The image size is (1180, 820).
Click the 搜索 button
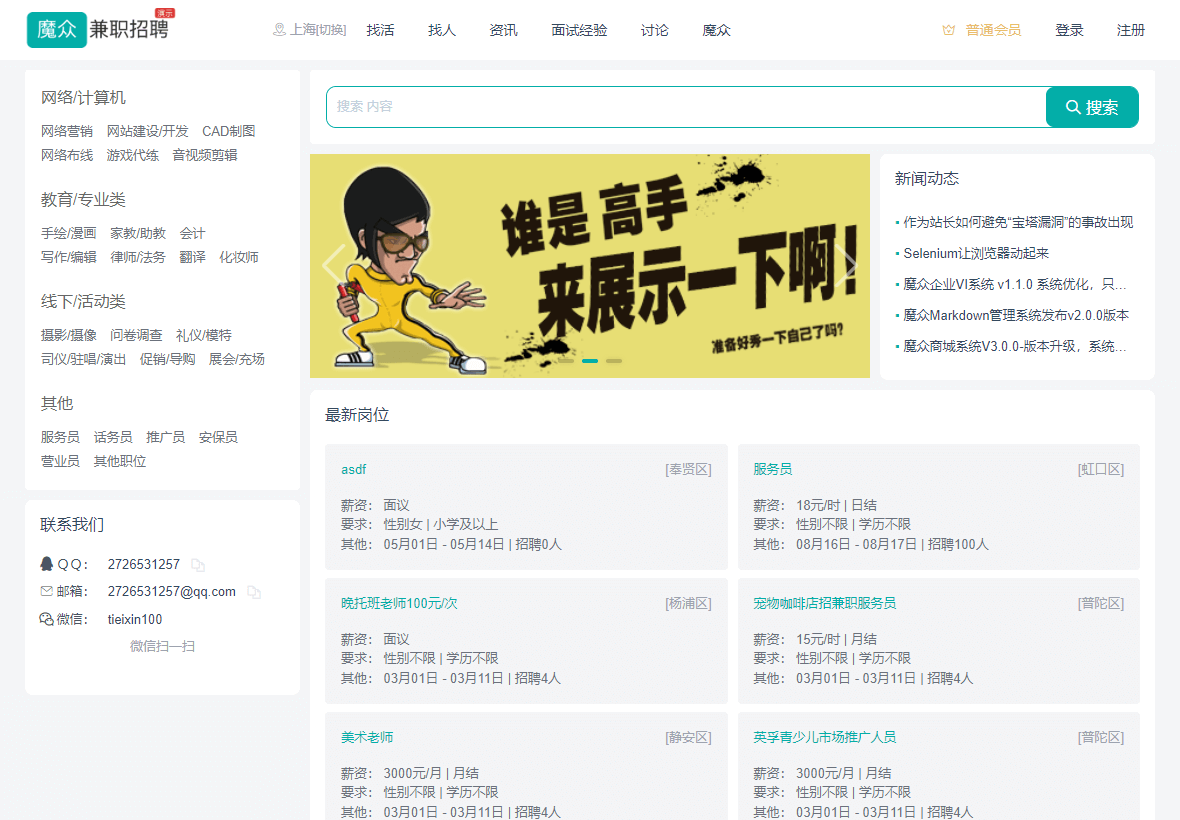pyautogui.click(x=1092, y=107)
